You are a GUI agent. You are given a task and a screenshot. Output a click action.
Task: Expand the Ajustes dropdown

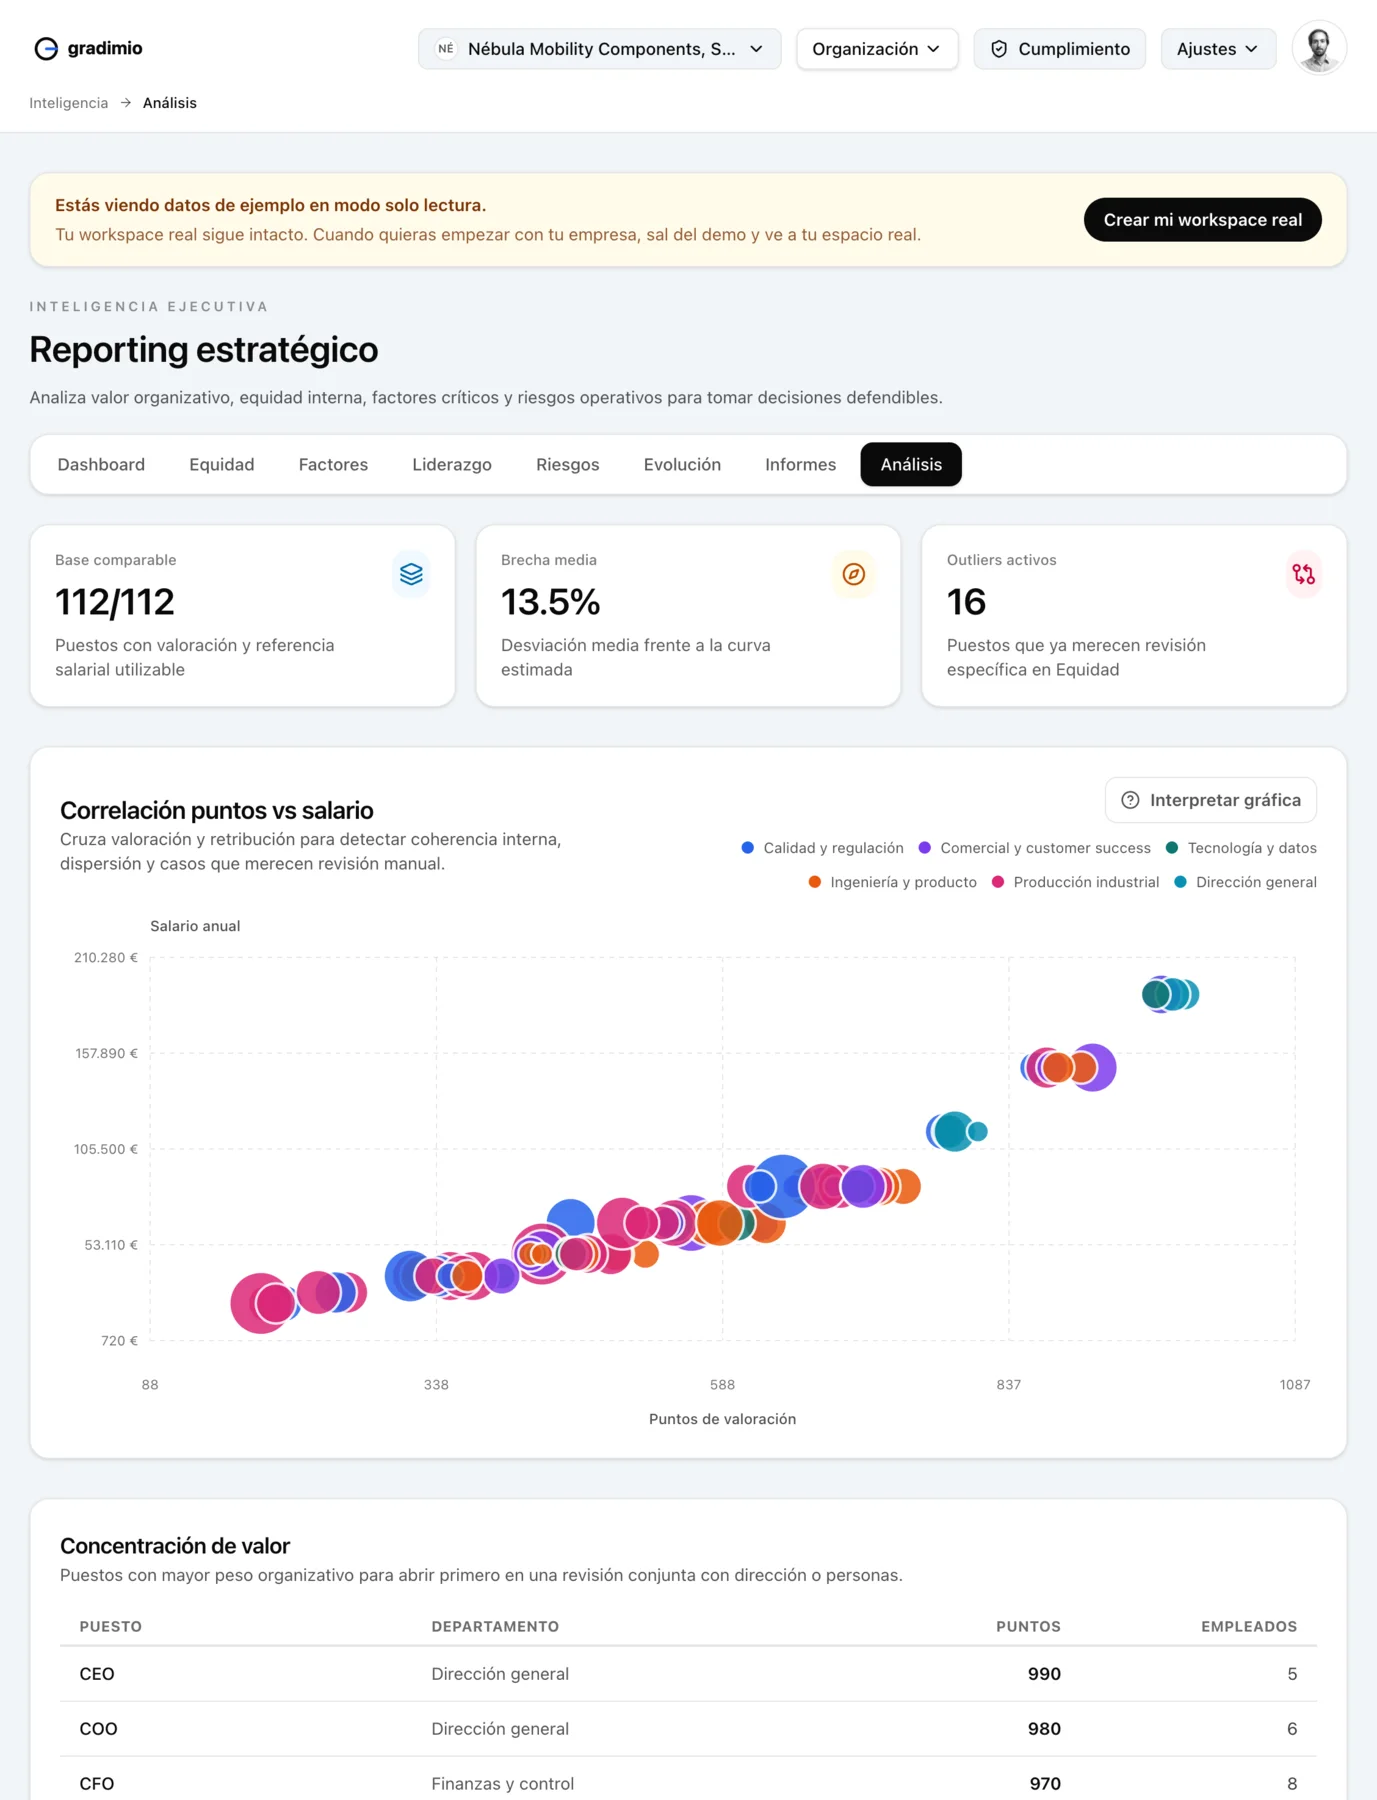point(1217,49)
